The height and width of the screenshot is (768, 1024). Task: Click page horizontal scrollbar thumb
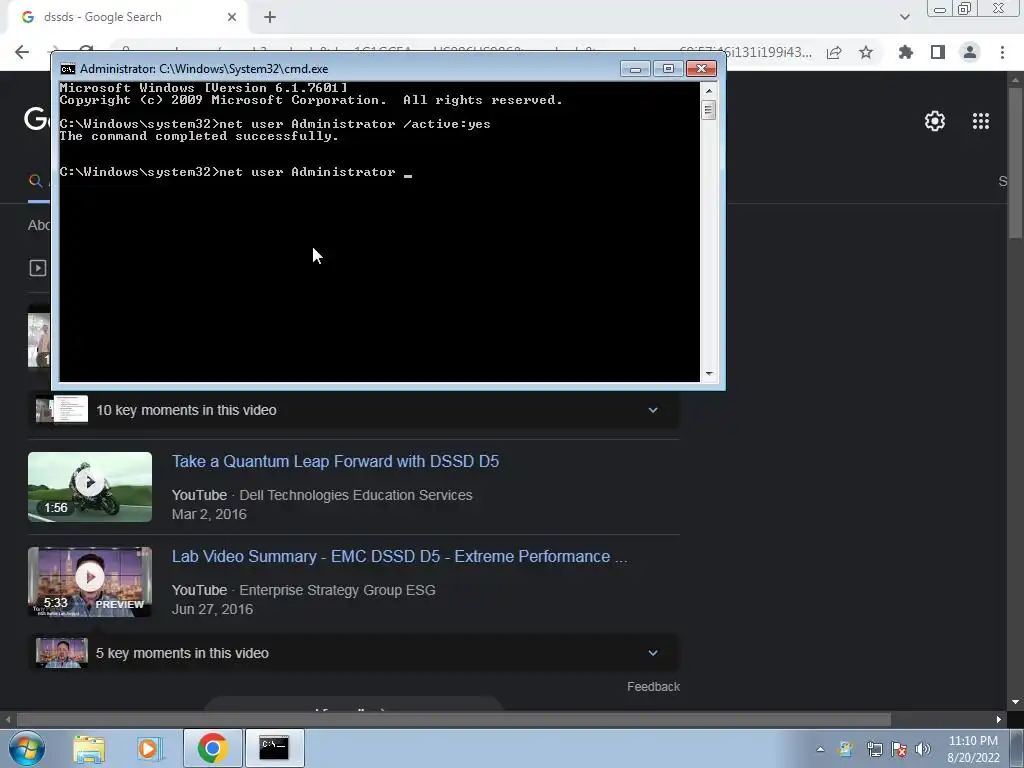point(453,719)
